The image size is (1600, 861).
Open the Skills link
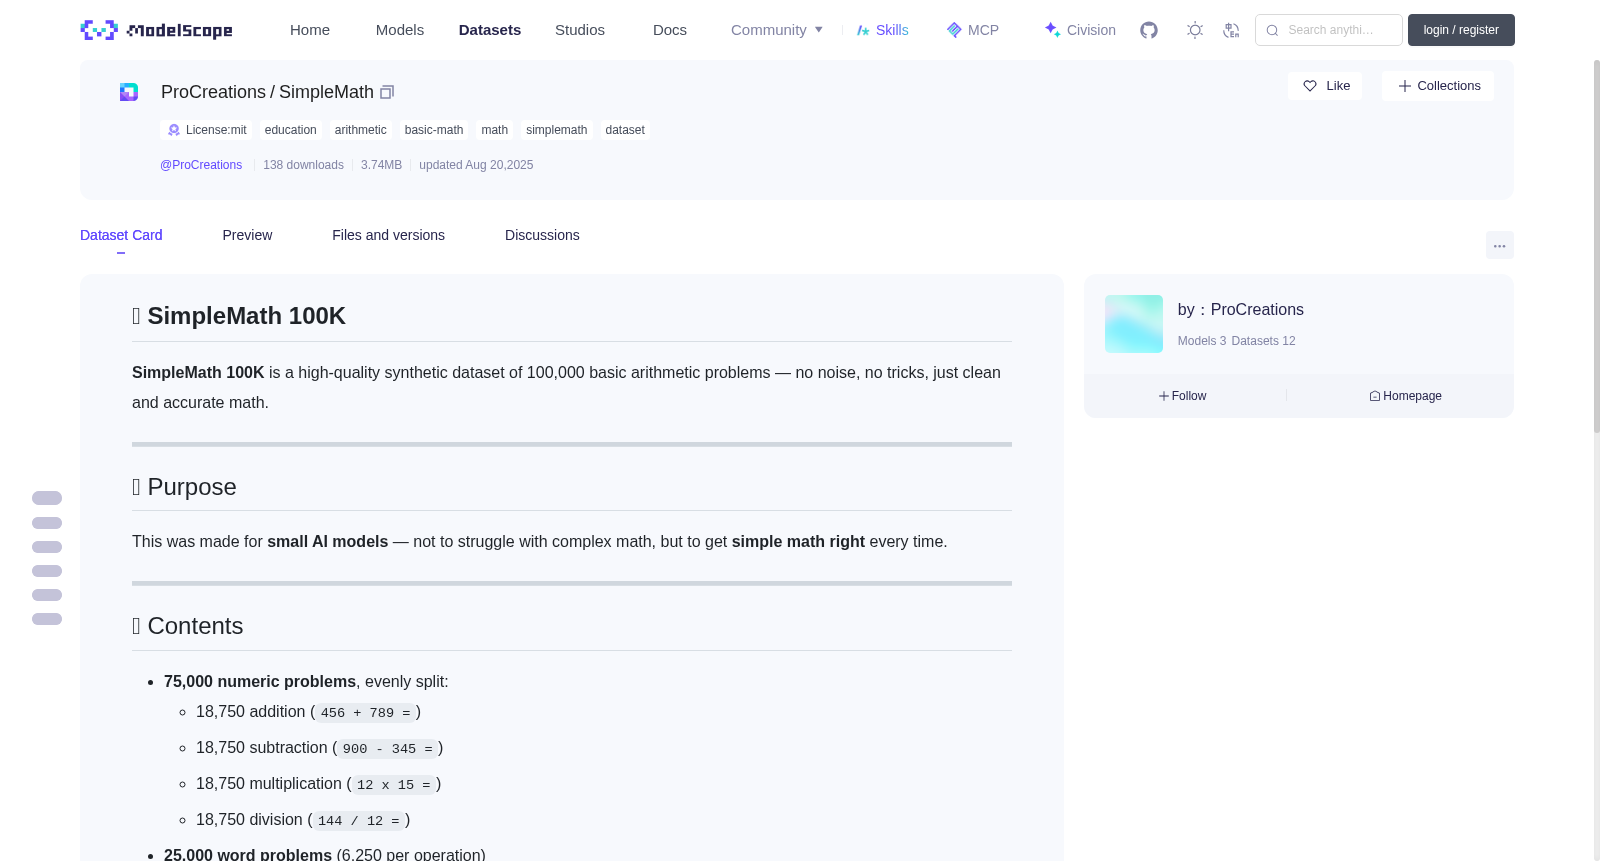tap(883, 30)
